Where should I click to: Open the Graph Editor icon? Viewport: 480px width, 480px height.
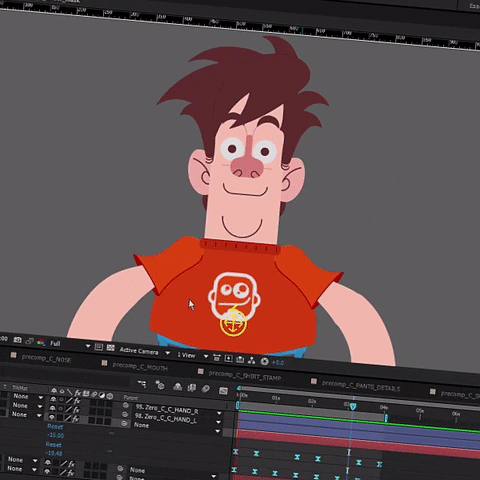(x=223, y=390)
